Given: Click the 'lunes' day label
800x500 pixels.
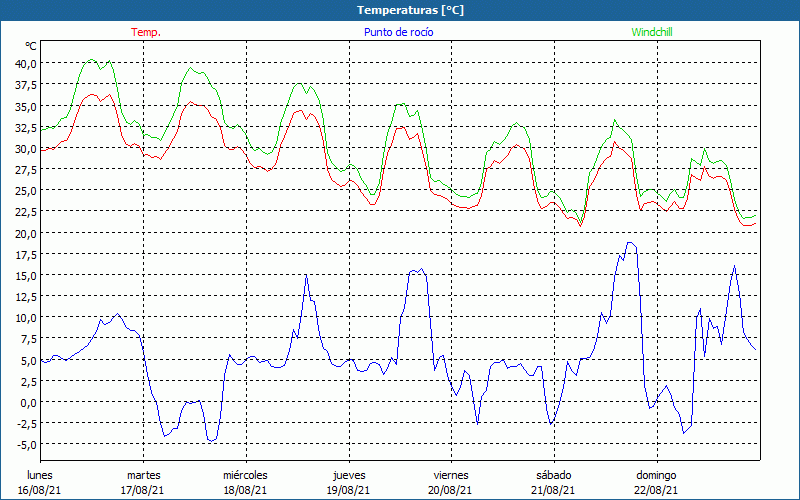Looking at the screenshot, I should coord(40,475).
